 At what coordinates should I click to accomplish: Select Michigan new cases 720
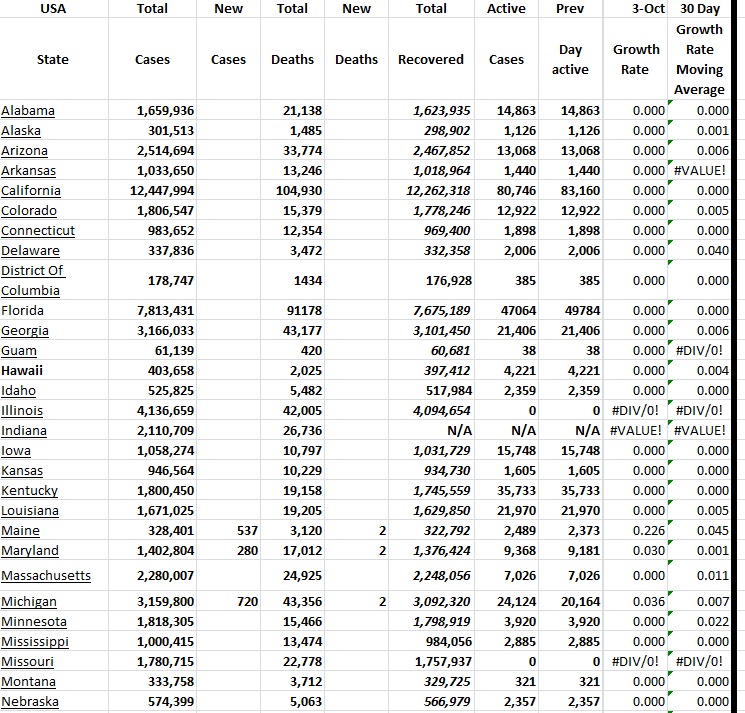(x=228, y=602)
